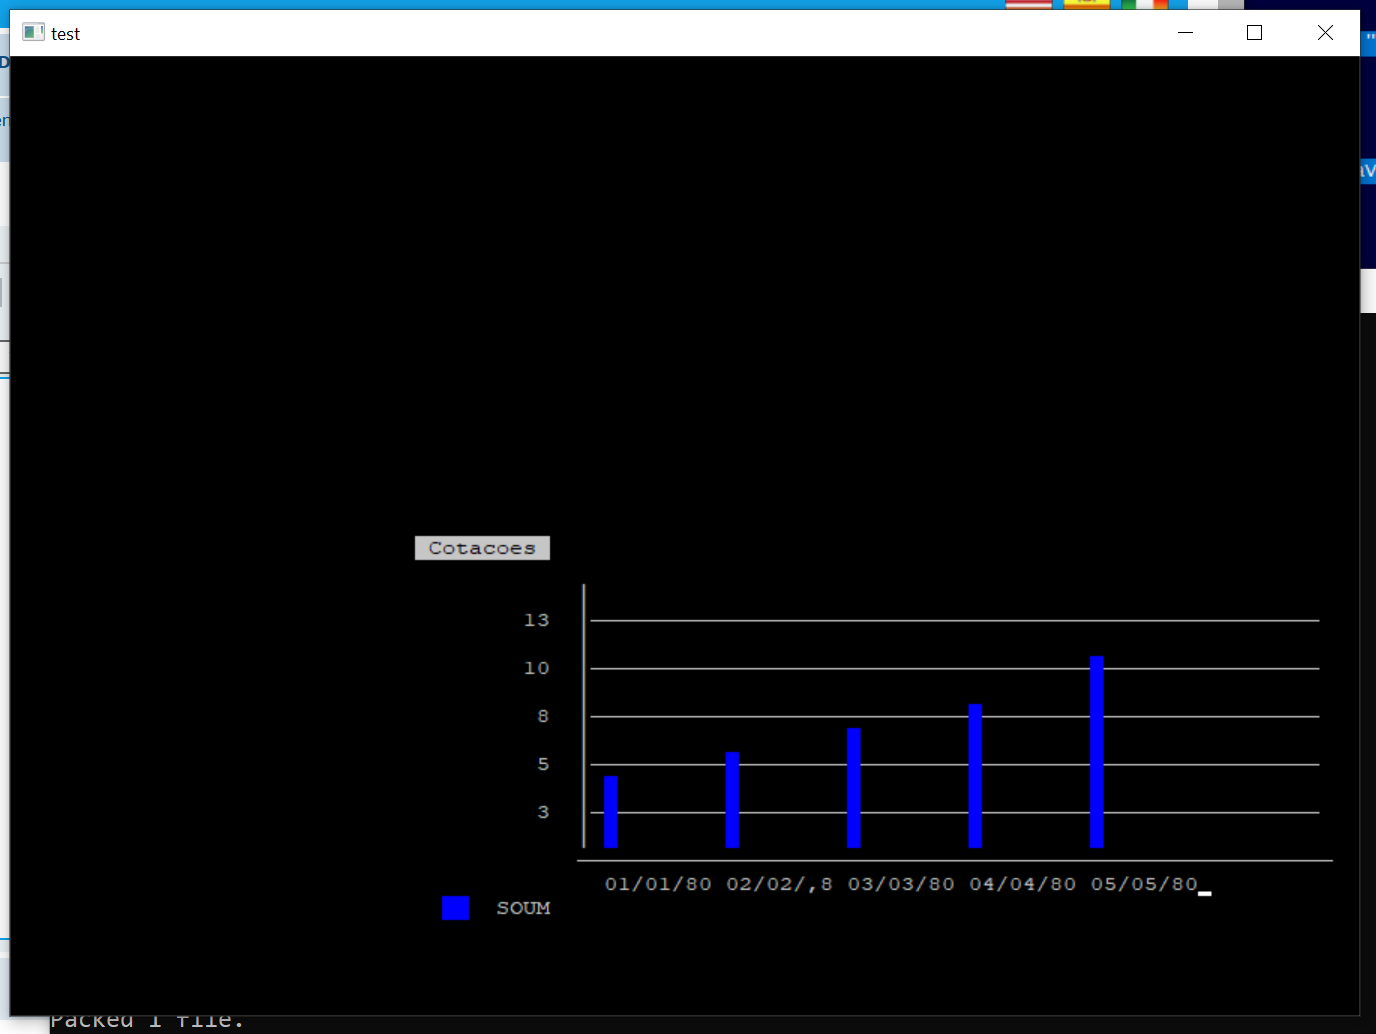Select the 03/03/80 date label

click(x=901, y=884)
